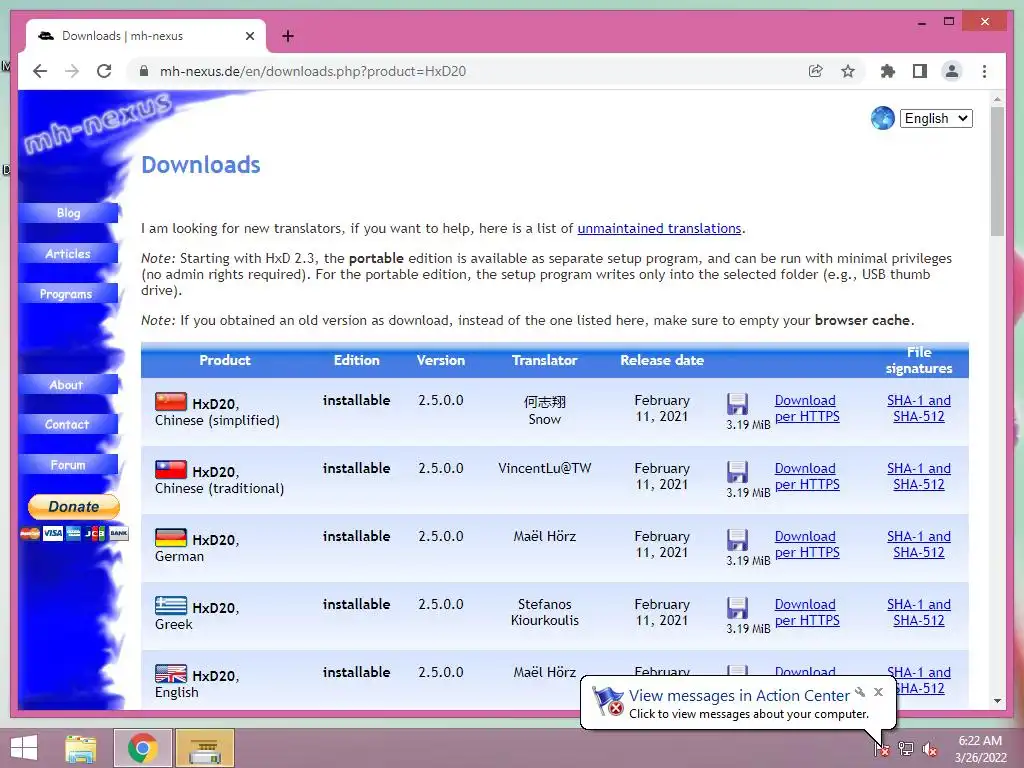Open a new browser tab
The width and height of the screenshot is (1024, 768).
[287, 37]
